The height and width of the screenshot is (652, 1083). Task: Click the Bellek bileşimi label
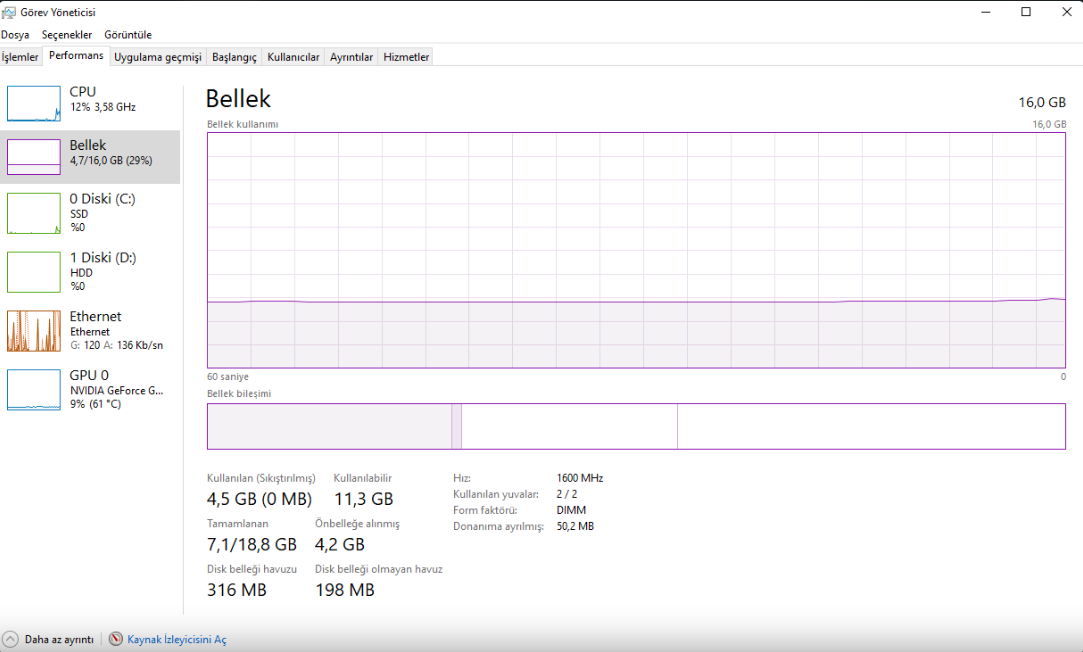tap(239, 394)
